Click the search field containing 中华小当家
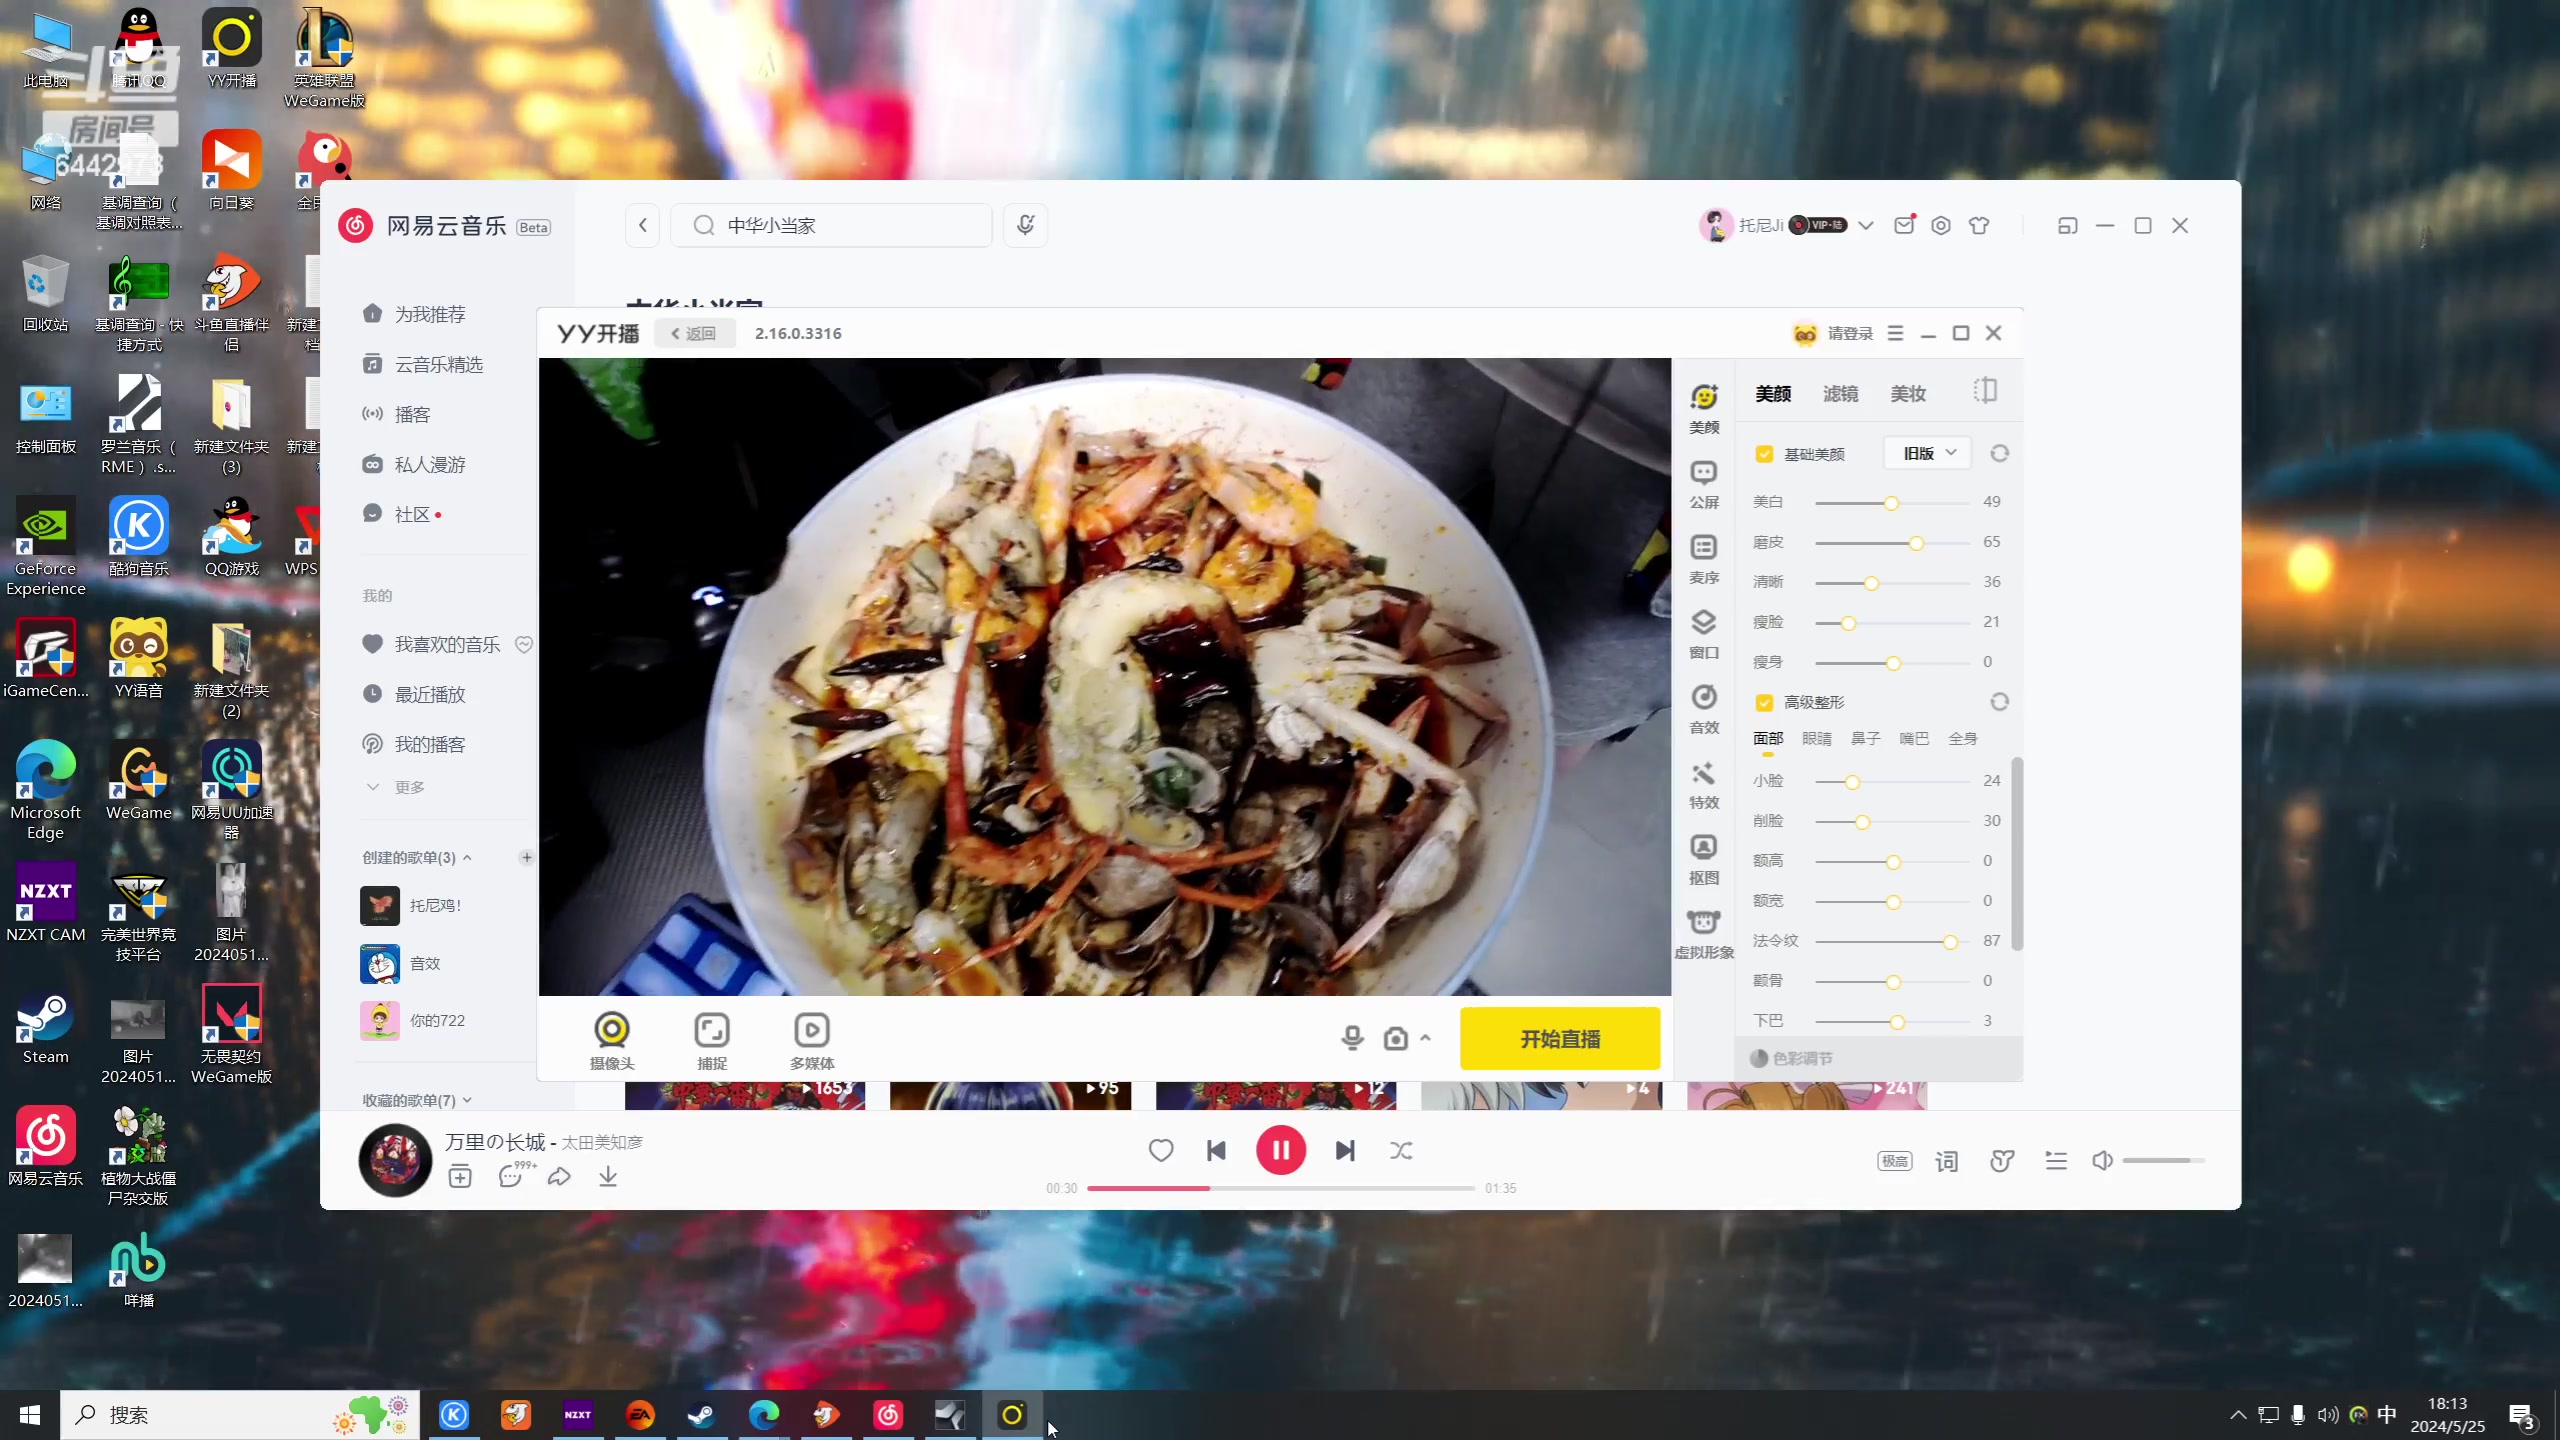Image resolution: width=2560 pixels, height=1440 pixels. (x=831, y=226)
